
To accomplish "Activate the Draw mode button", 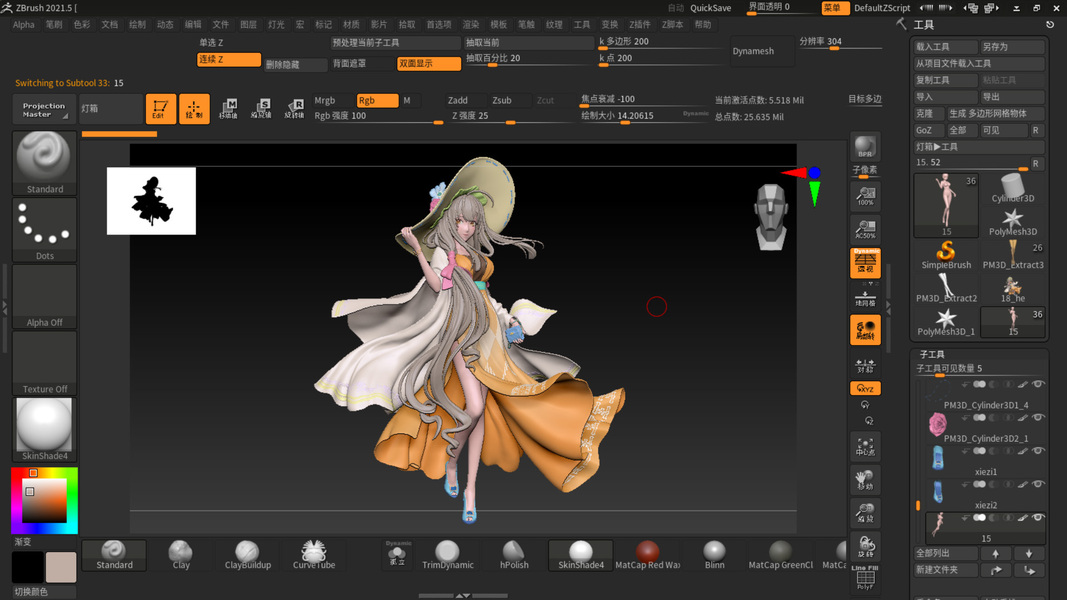I will tap(194, 109).
